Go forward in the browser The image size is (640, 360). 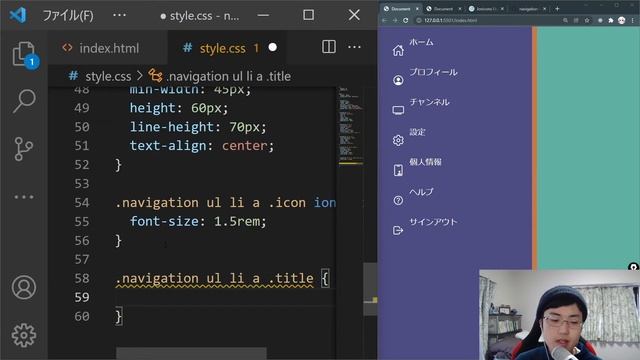395,20
